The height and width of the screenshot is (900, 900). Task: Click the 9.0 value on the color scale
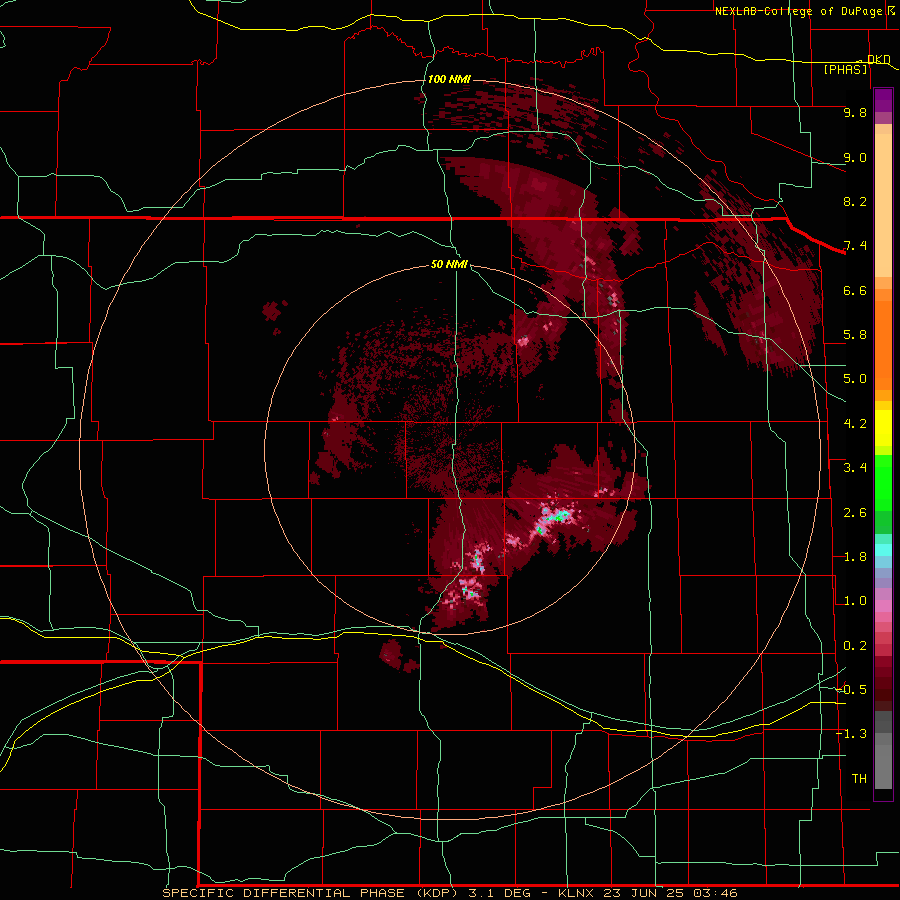point(855,157)
